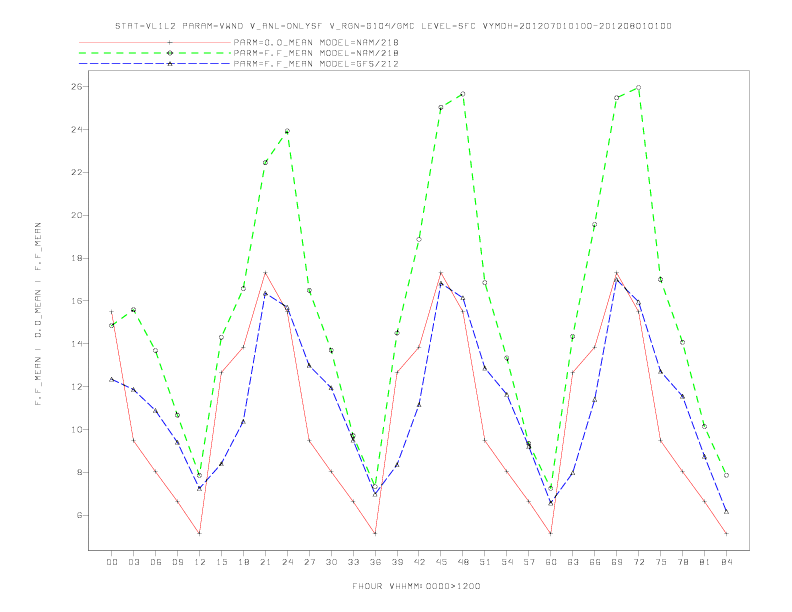Click red observed point at hour 00
The image size is (792, 612).
click(x=112, y=312)
